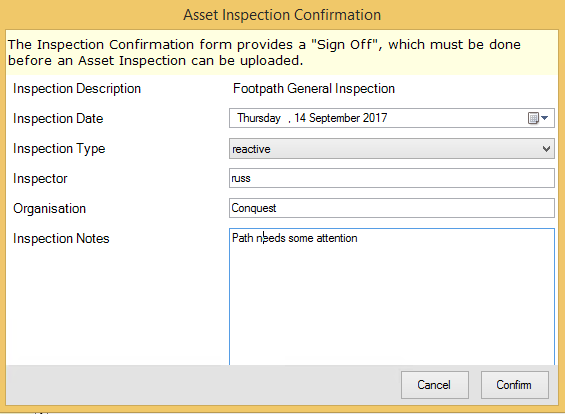Open the combo box showing 'reactive'
565x414 pixels.
coord(392,149)
